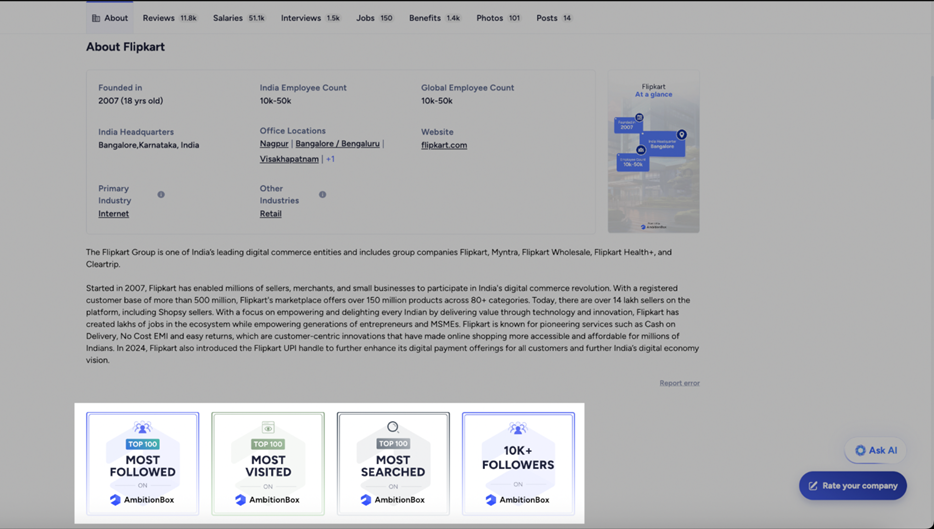The height and width of the screenshot is (529, 934).
Task: Expand more office locations with +1
Action: (330, 159)
